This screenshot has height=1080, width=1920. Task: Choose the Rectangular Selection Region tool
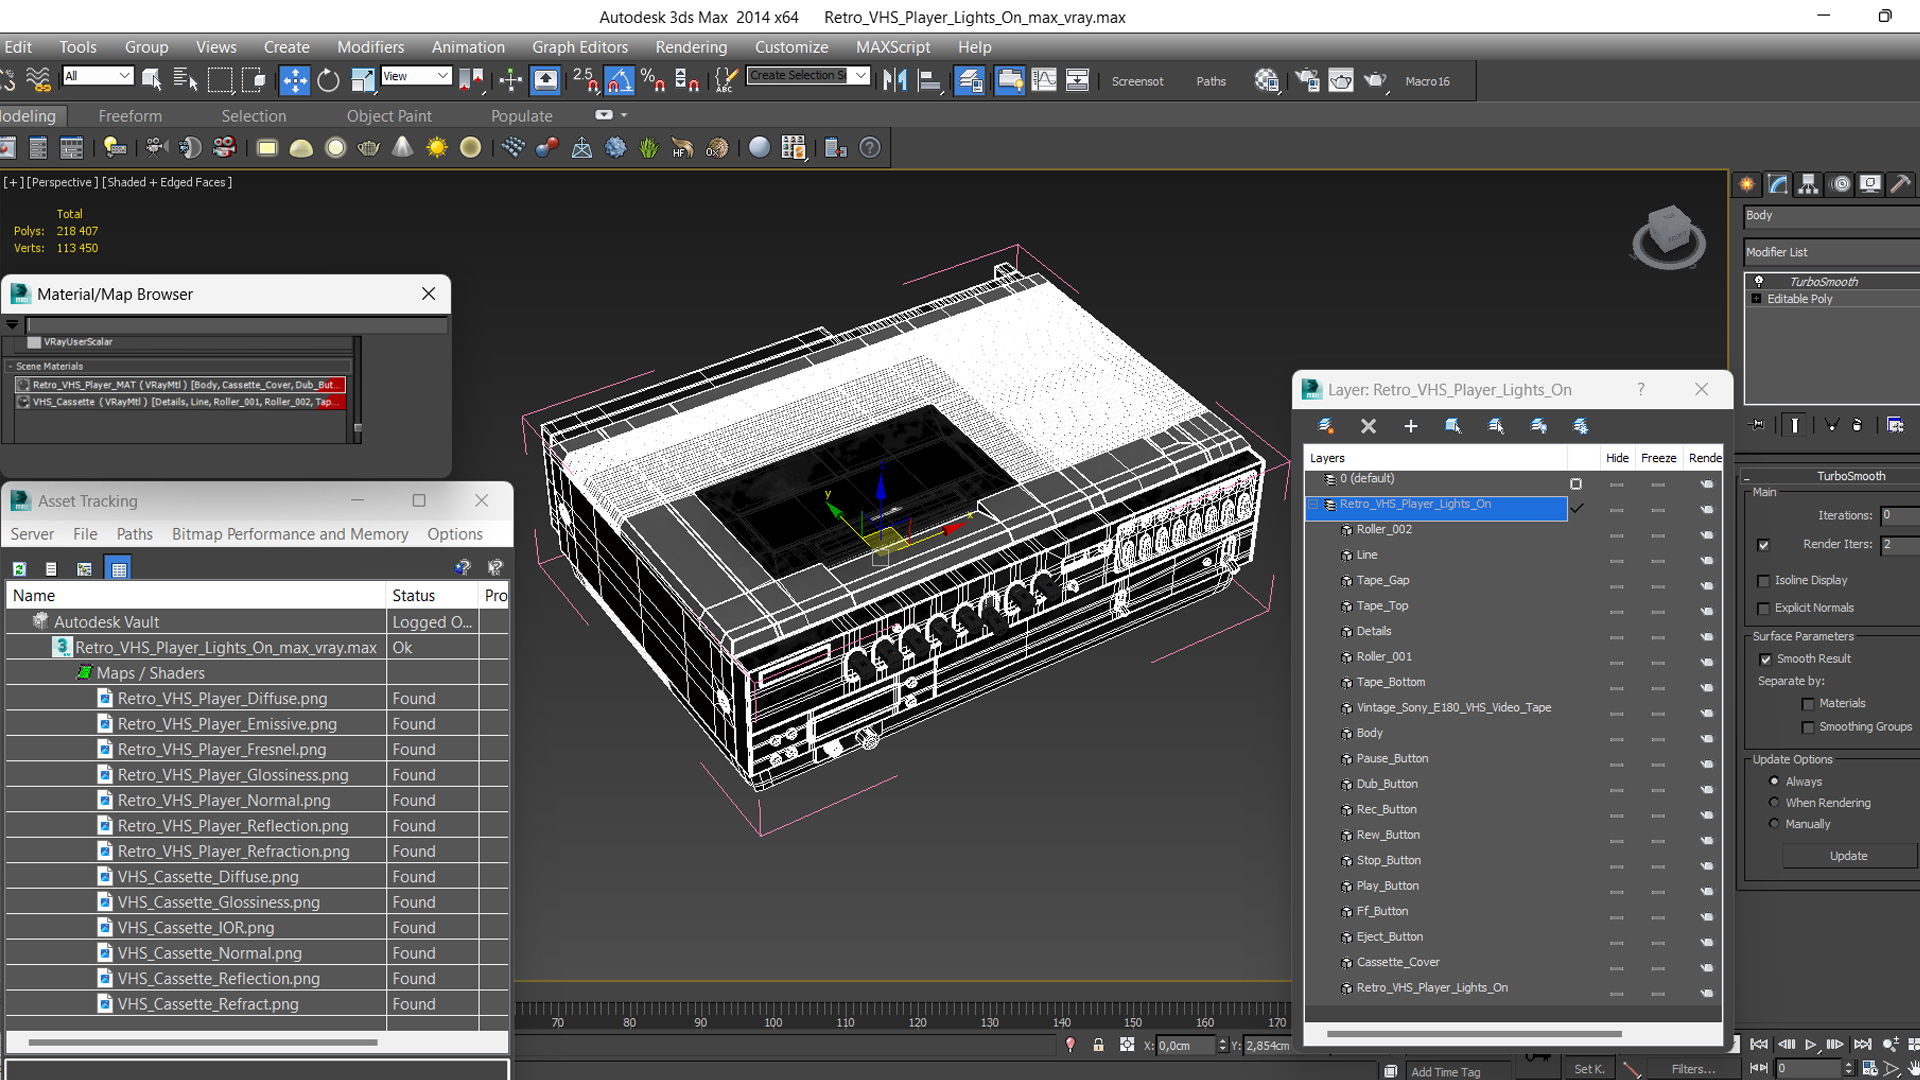click(220, 81)
